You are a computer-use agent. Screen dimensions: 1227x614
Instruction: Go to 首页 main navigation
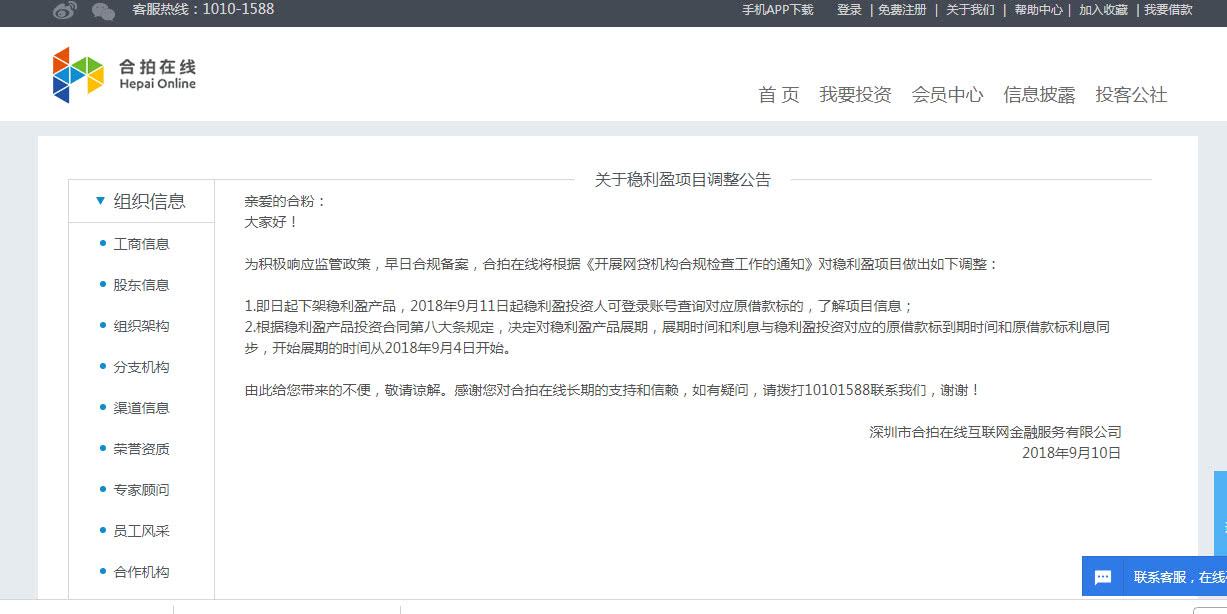click(x=779, y=95)
